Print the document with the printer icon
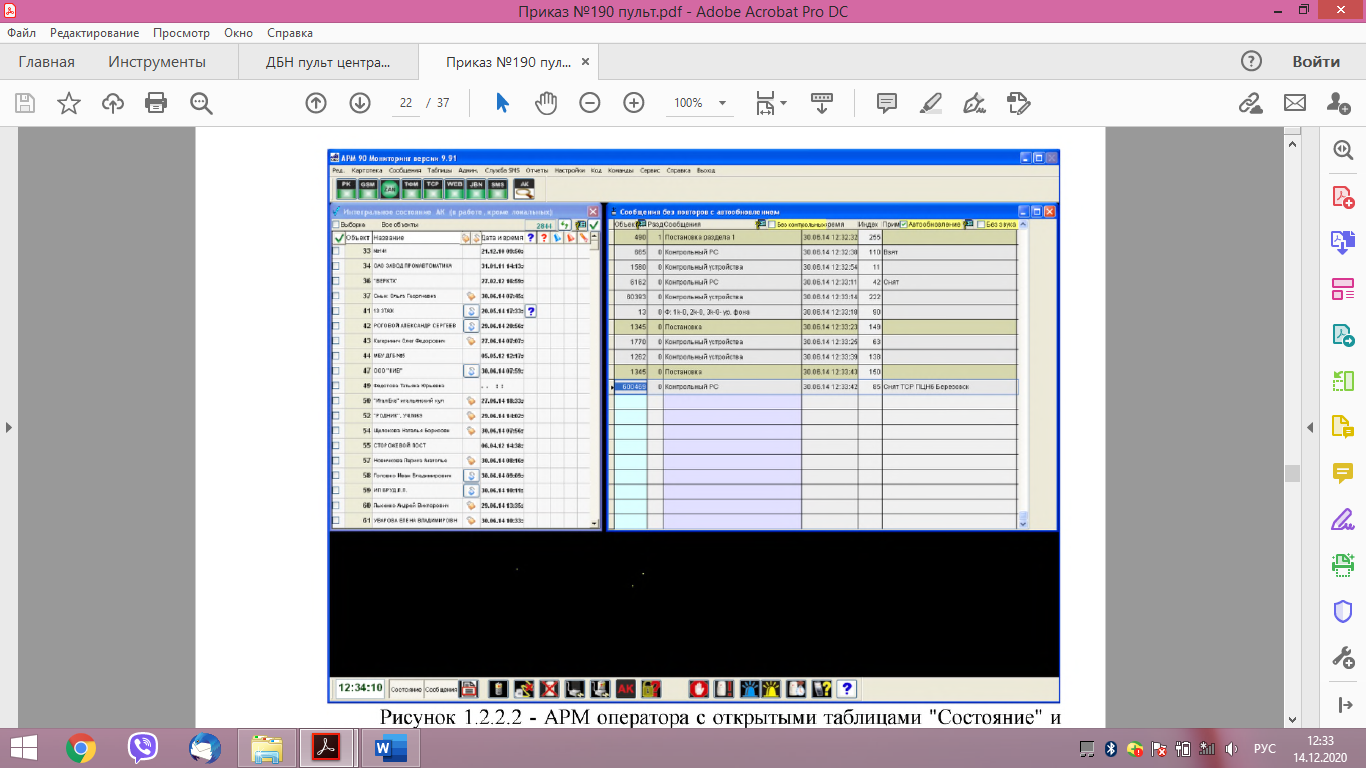Image resolution: width=1366 pixels, height=768 pixels. [x=156, y=103]
